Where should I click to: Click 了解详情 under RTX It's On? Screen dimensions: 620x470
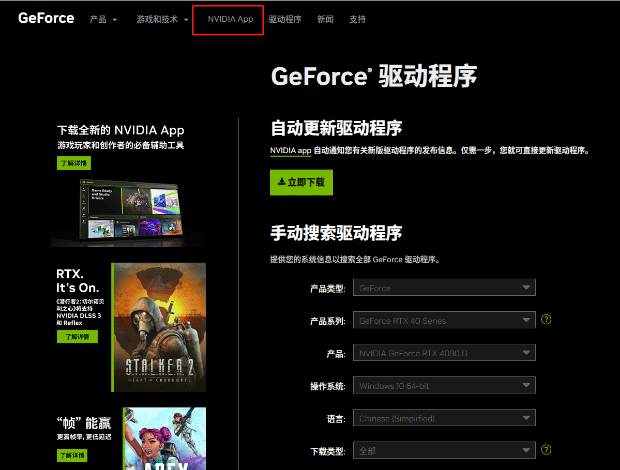click(77, 337)
